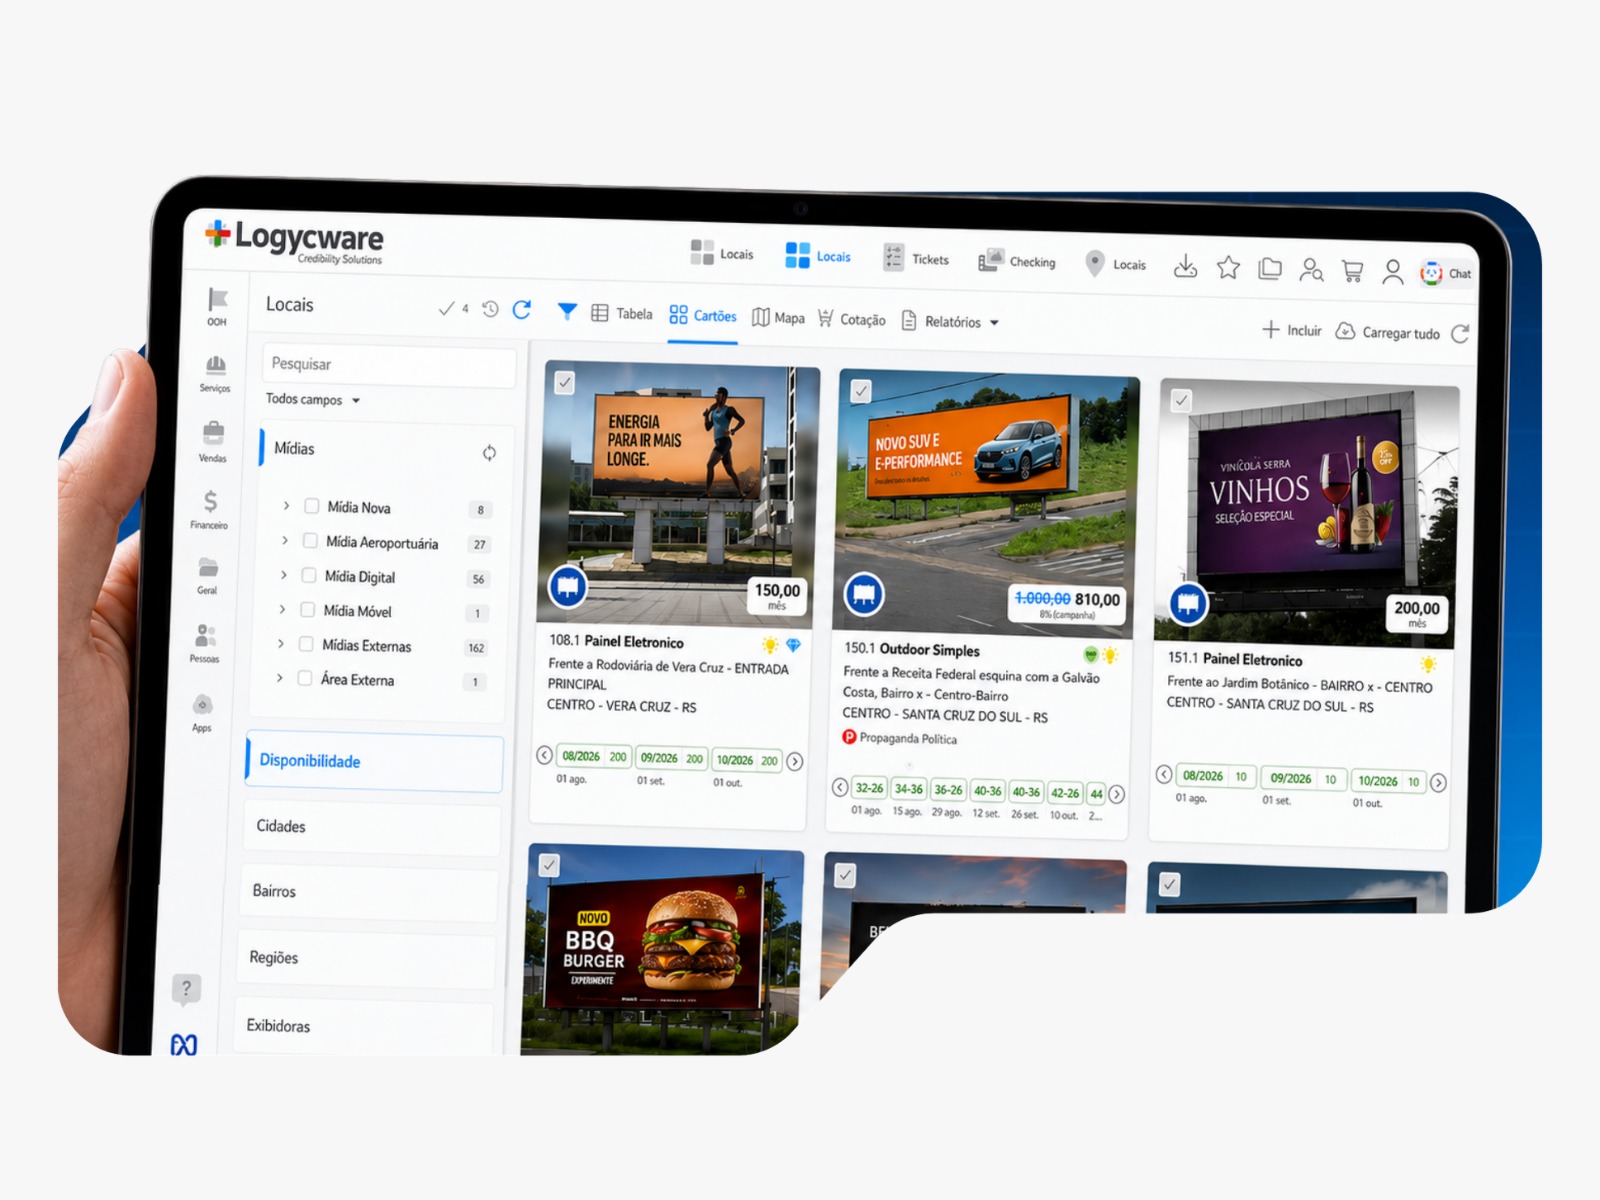The image size is (1600, 1200).
Task: Click next arrow on 108.1 card availability
Action: click(x=795, y=762)
